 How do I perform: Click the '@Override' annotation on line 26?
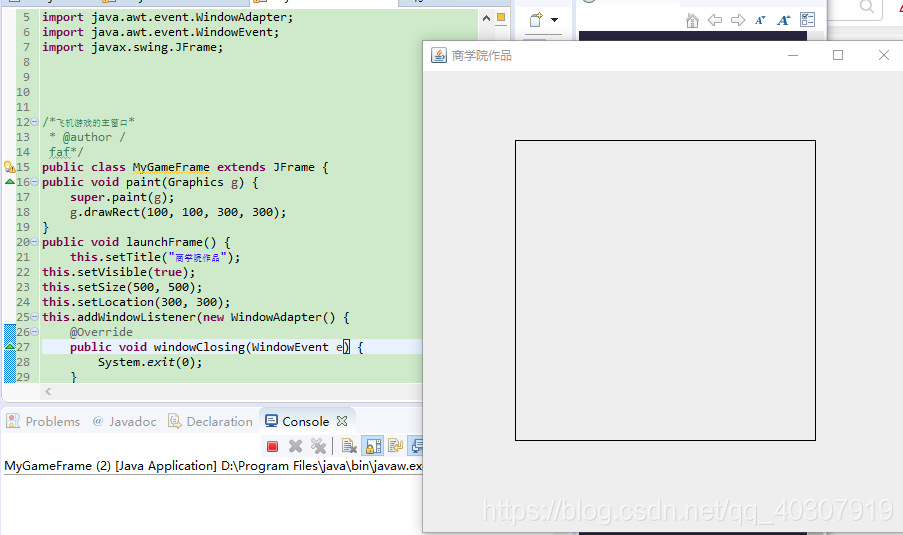101,332
